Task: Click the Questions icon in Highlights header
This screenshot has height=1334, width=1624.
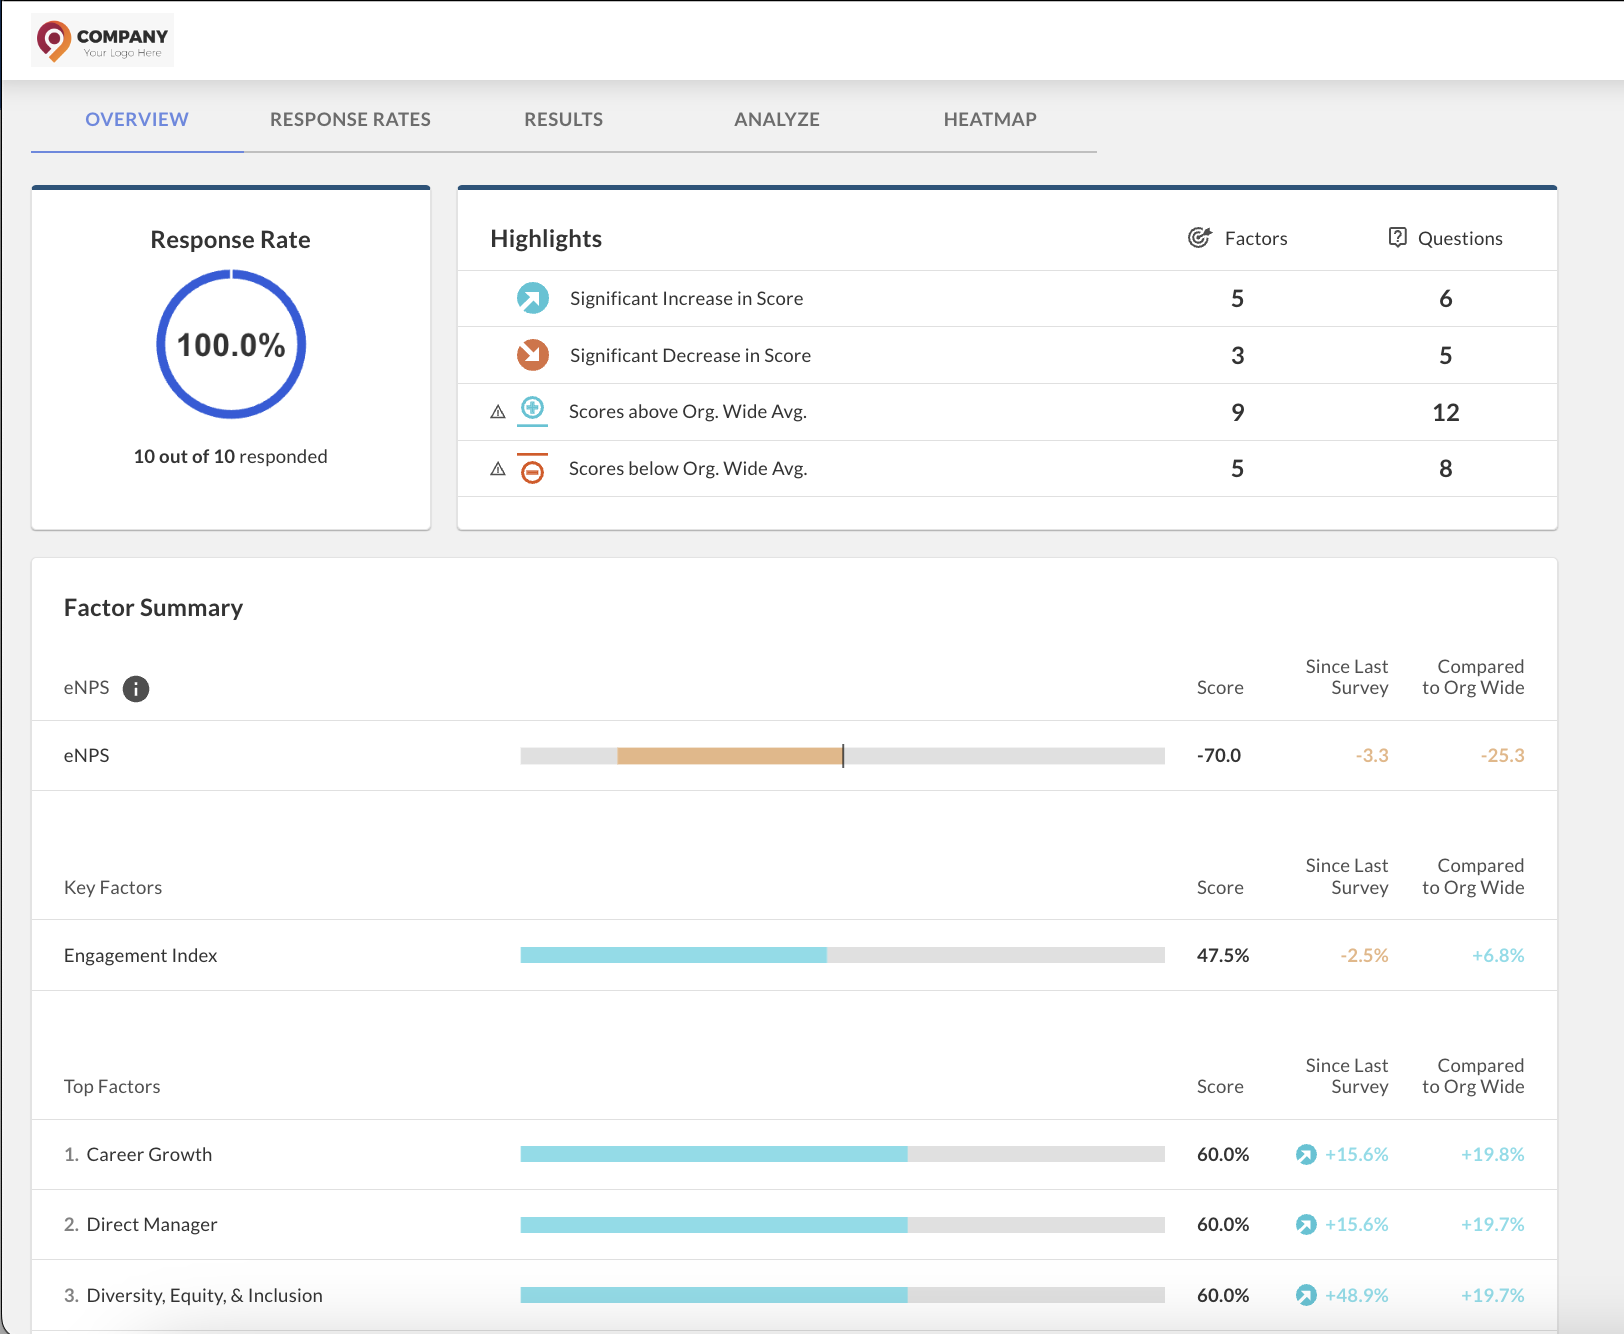Action: coord(1398,237)
